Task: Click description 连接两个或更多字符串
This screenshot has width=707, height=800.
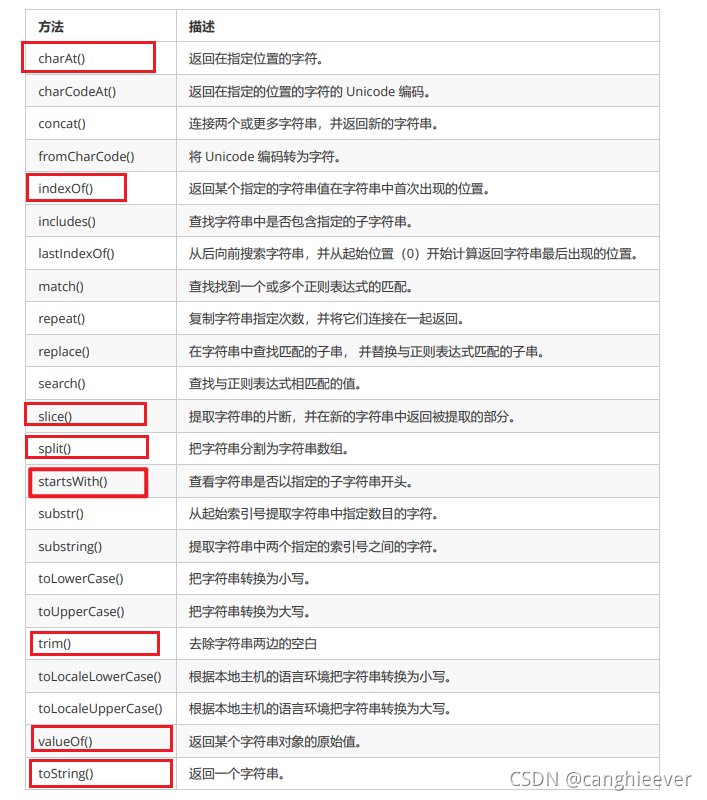Action: point(313,124)
